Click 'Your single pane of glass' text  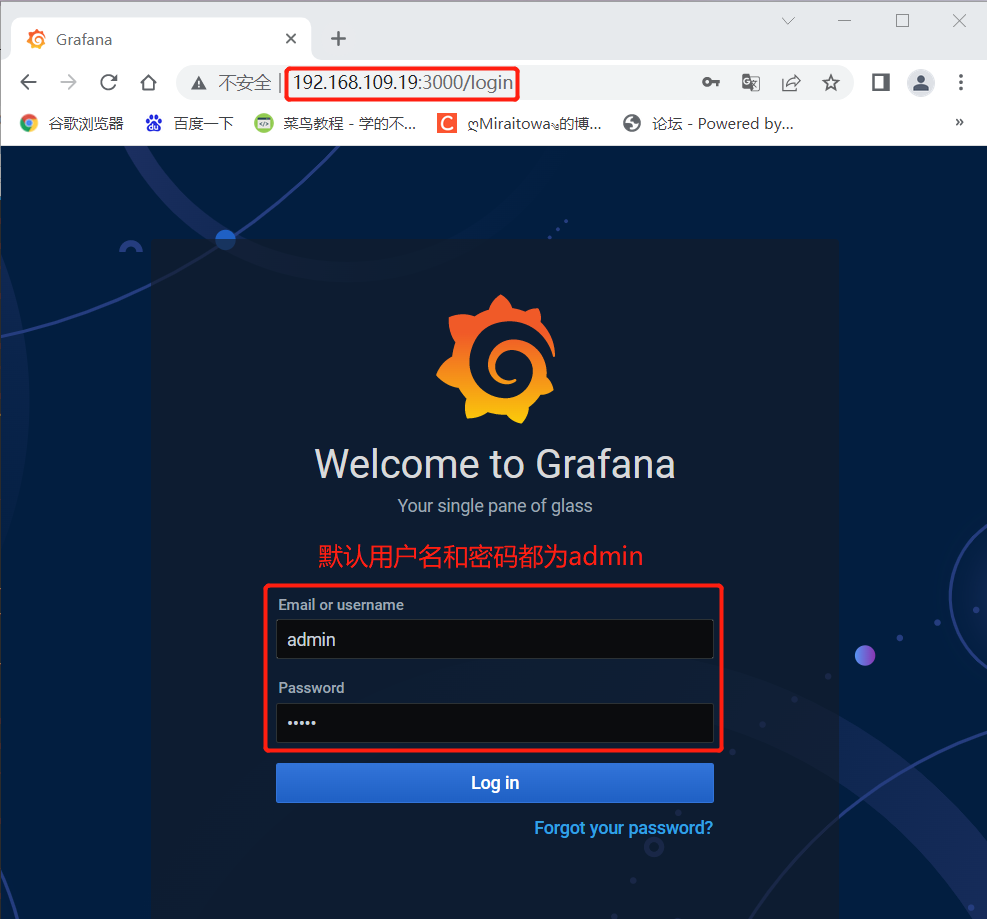(x=495, y=506)
